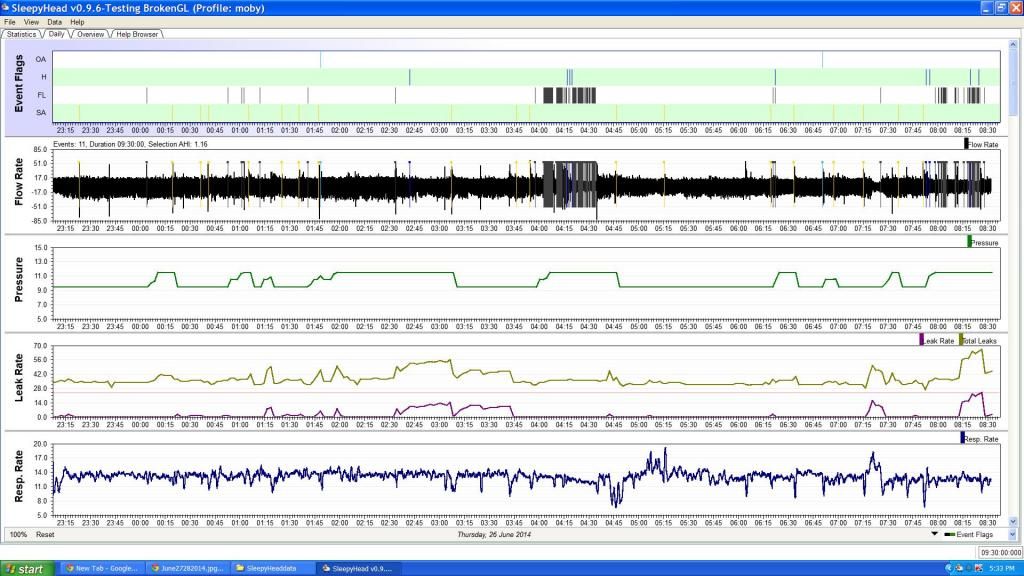Click the pressure plateau between 02:00 and 03:00

pos(394,273)
